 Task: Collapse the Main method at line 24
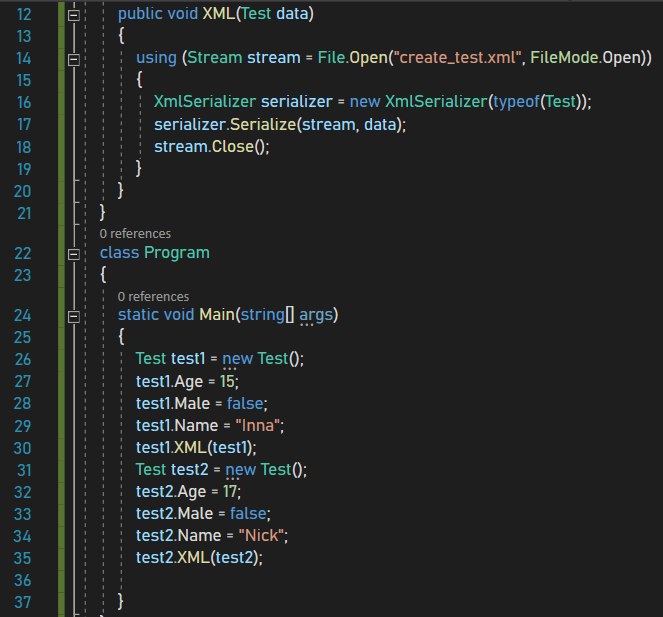click(74, 316)
